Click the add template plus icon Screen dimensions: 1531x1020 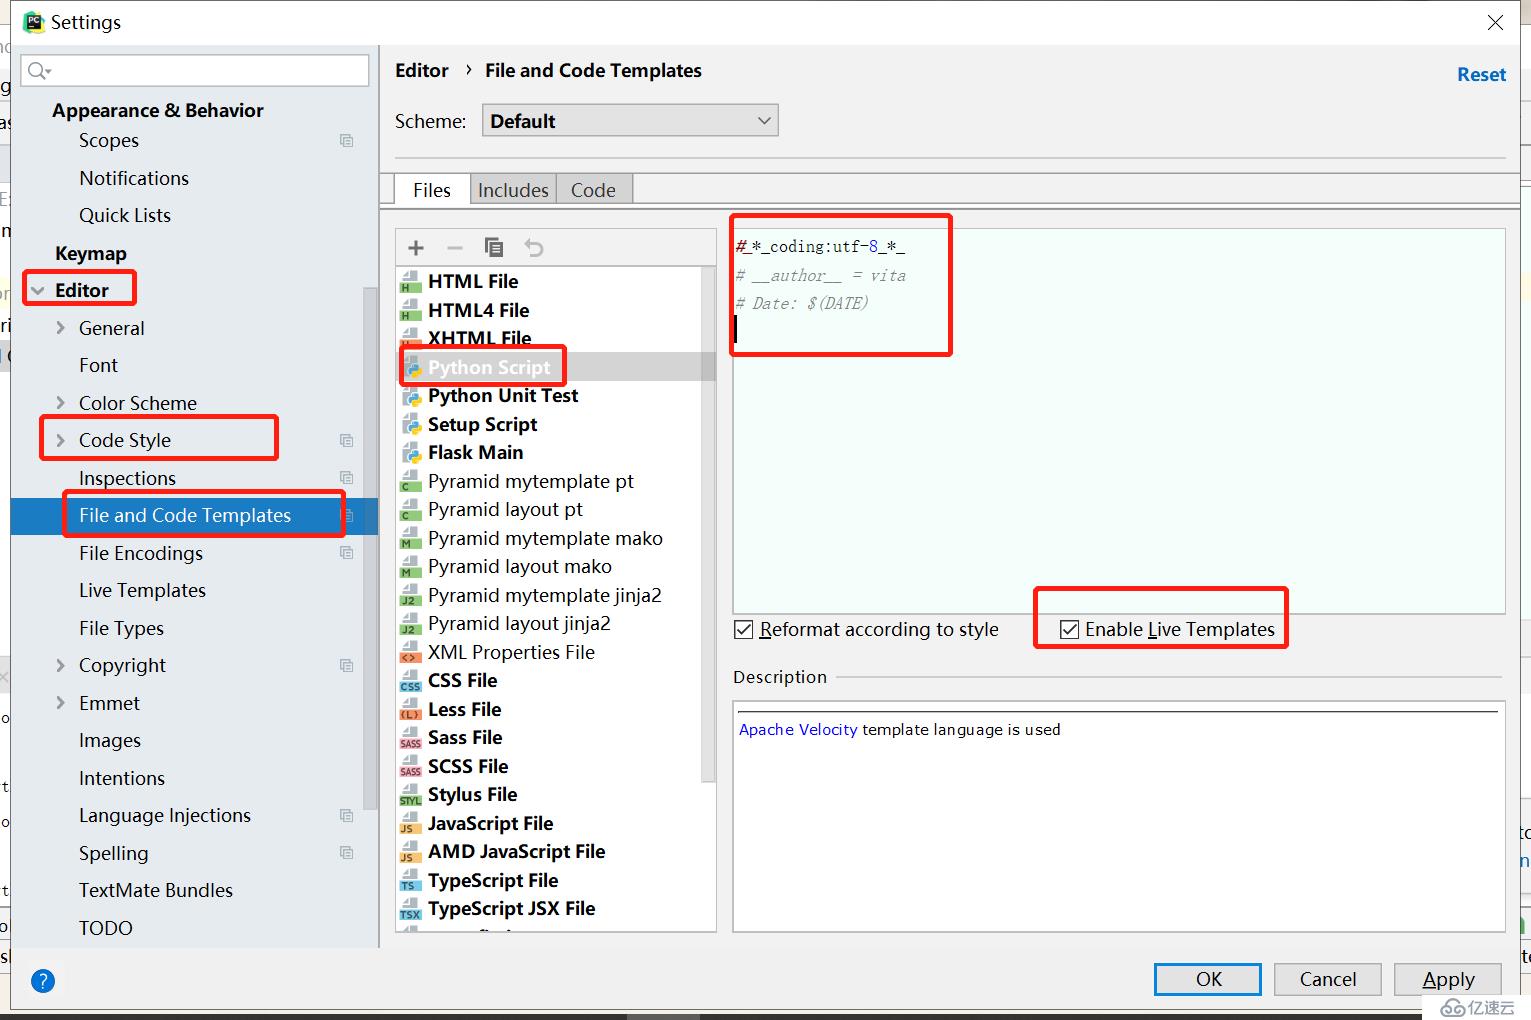point(416,247)
